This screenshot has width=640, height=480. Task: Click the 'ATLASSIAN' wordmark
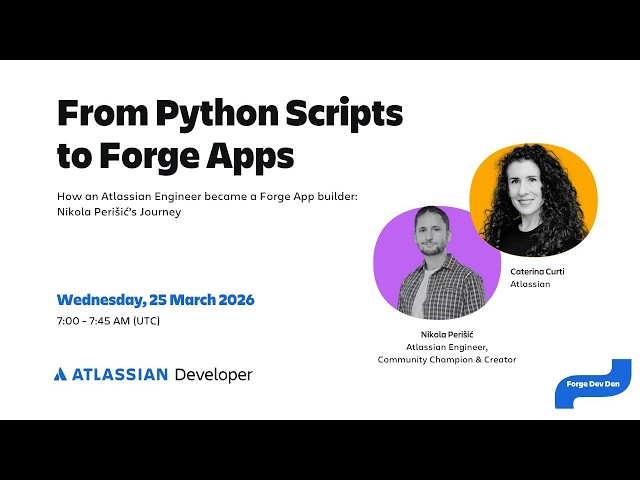[120, 374]
